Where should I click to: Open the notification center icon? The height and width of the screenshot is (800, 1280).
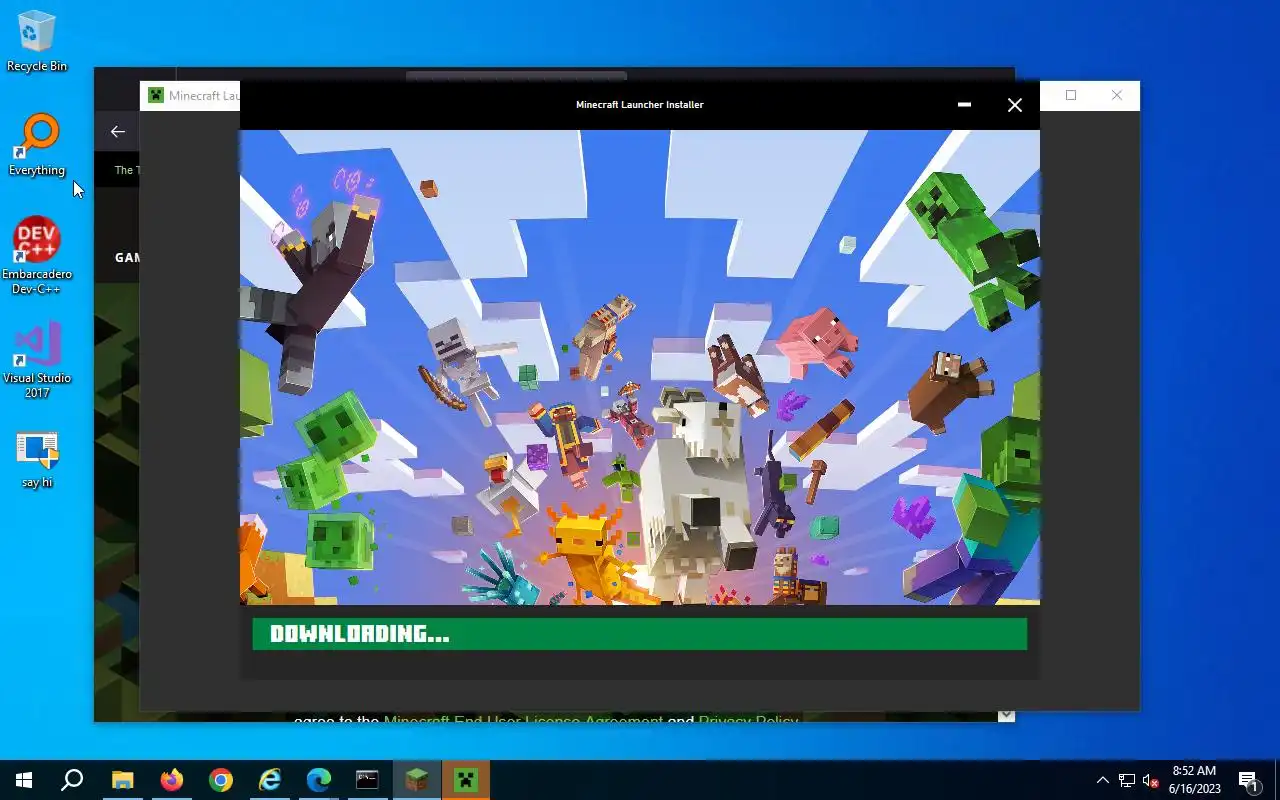(1249, 780)
